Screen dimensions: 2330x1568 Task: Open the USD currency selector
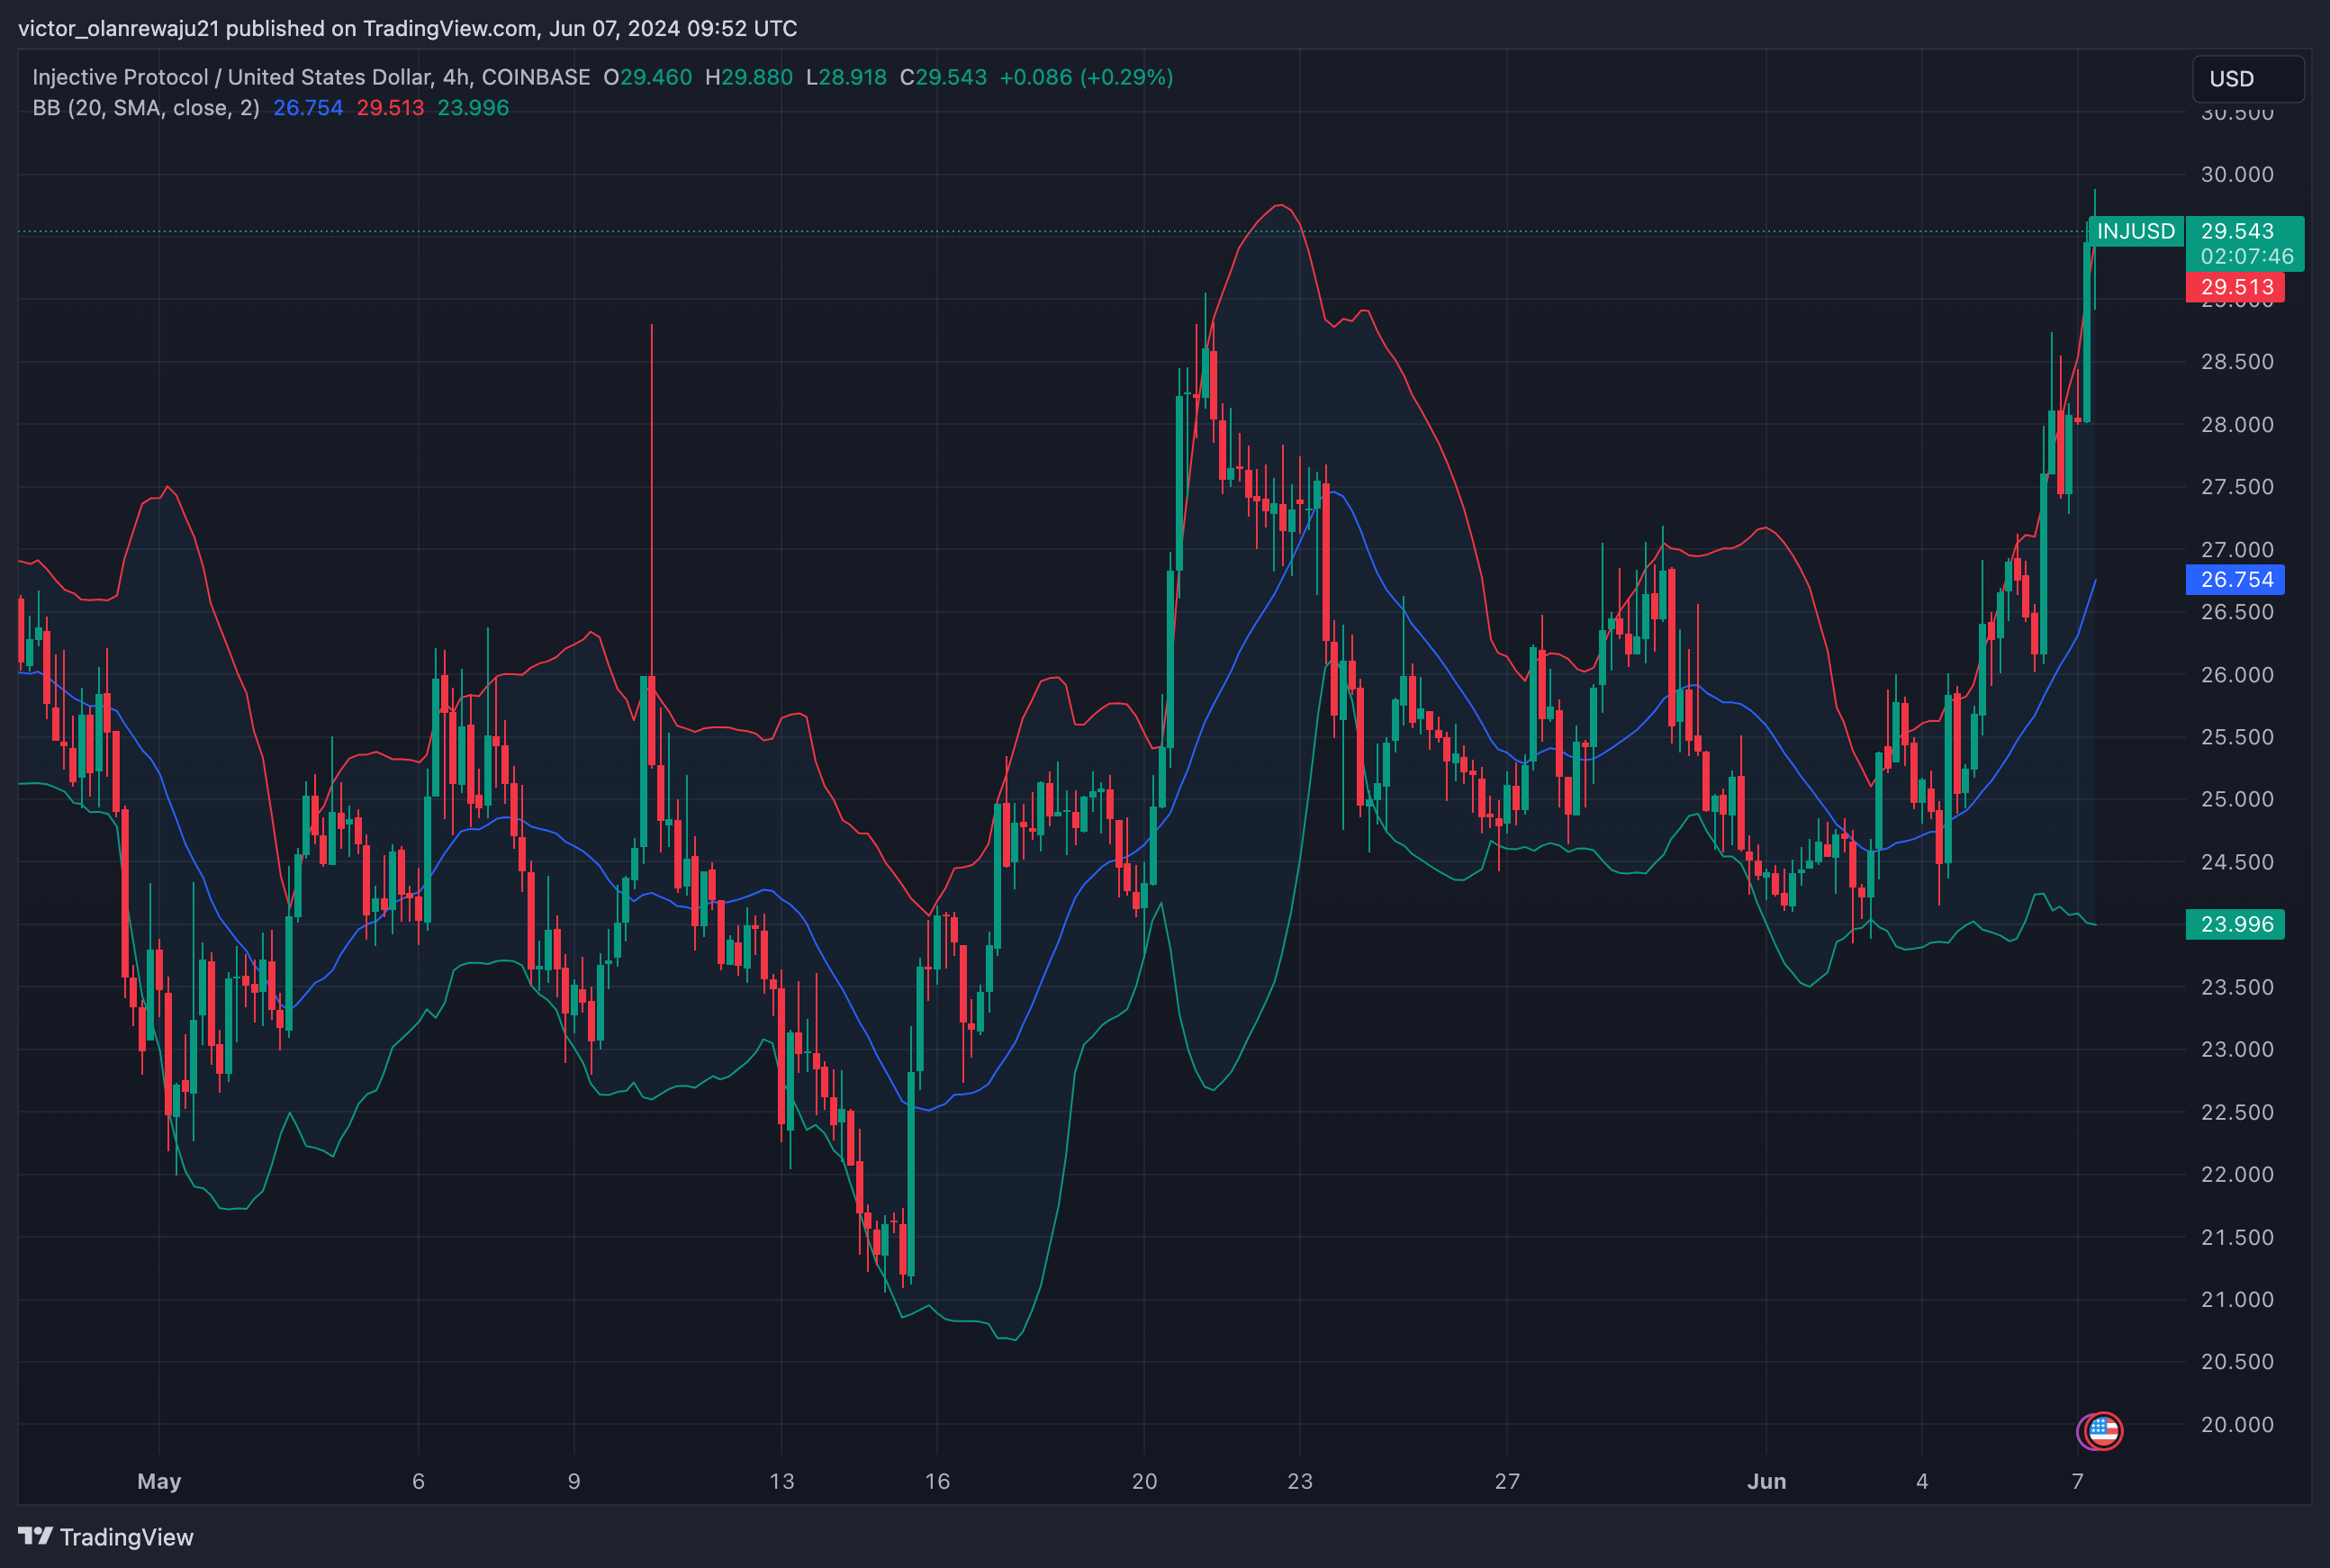click(x=2247, y=79)
